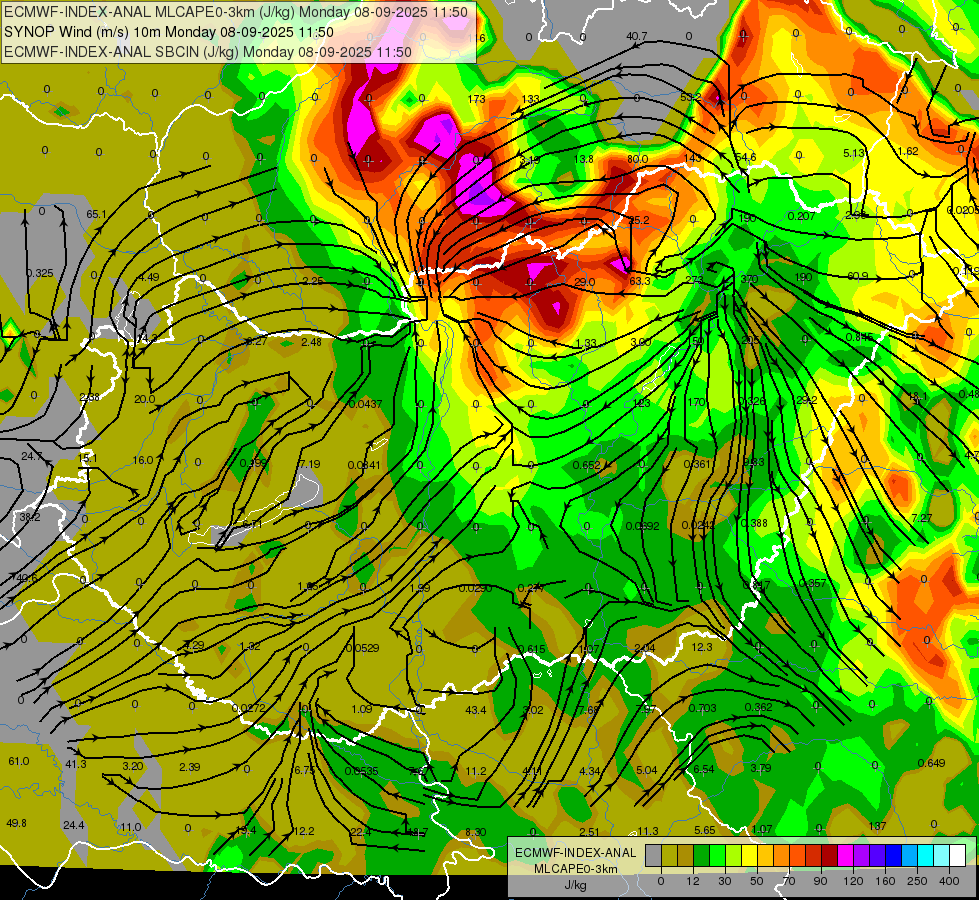
Task: Select legend scale value 160
Action: click(x=885, y=881)
